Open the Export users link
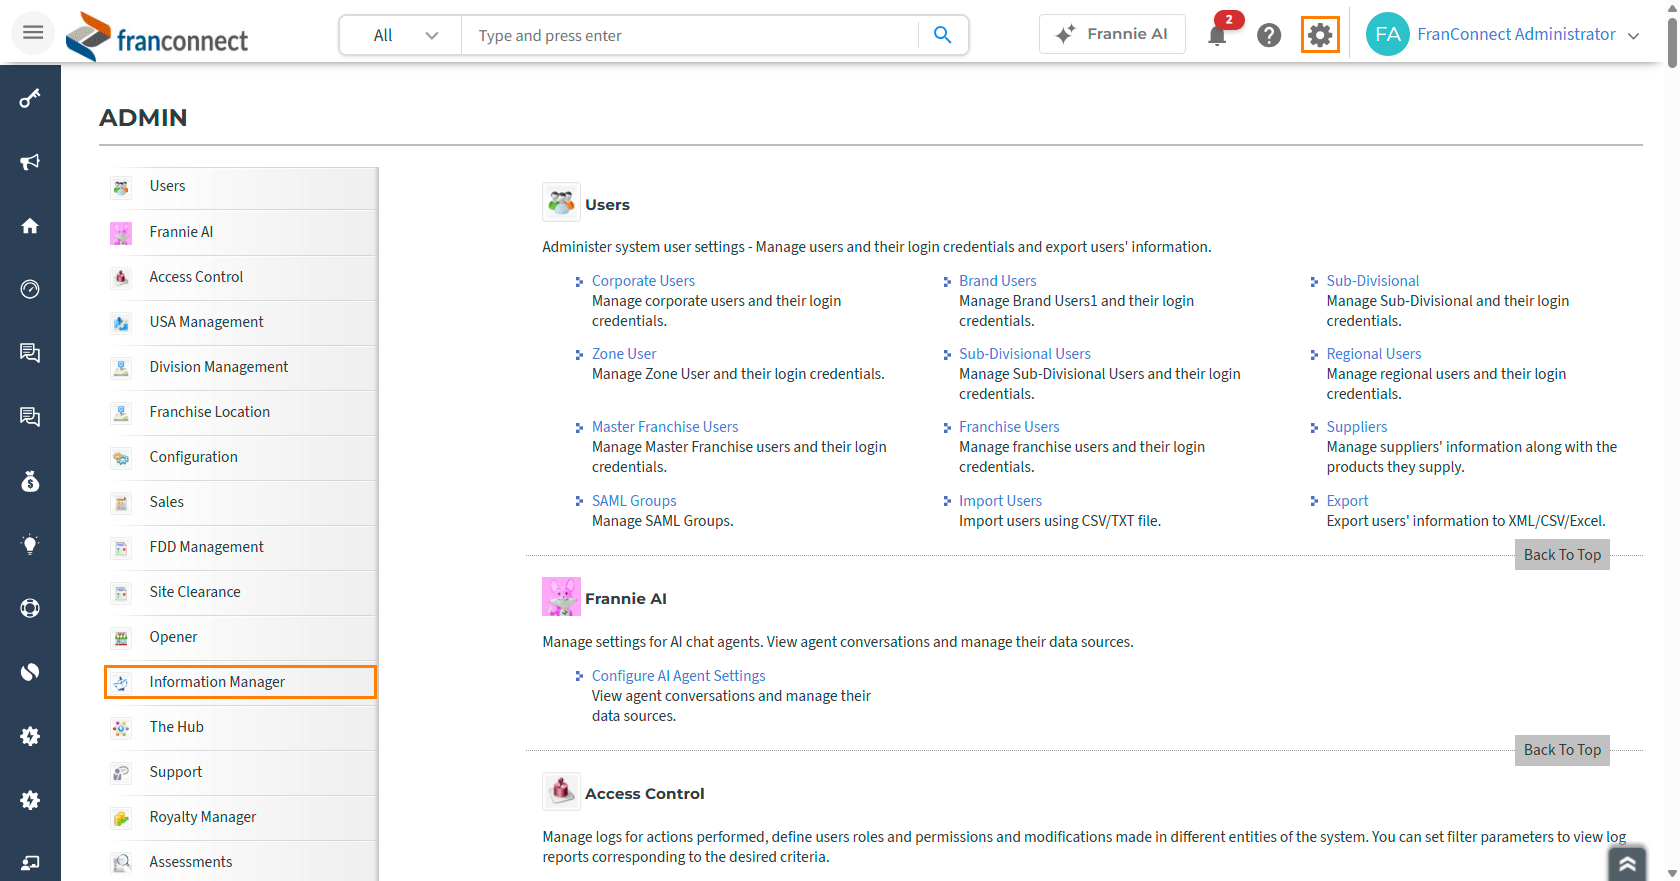Screen dimensions: 1680x881 pyautogui.click(x=1347, y=501)
